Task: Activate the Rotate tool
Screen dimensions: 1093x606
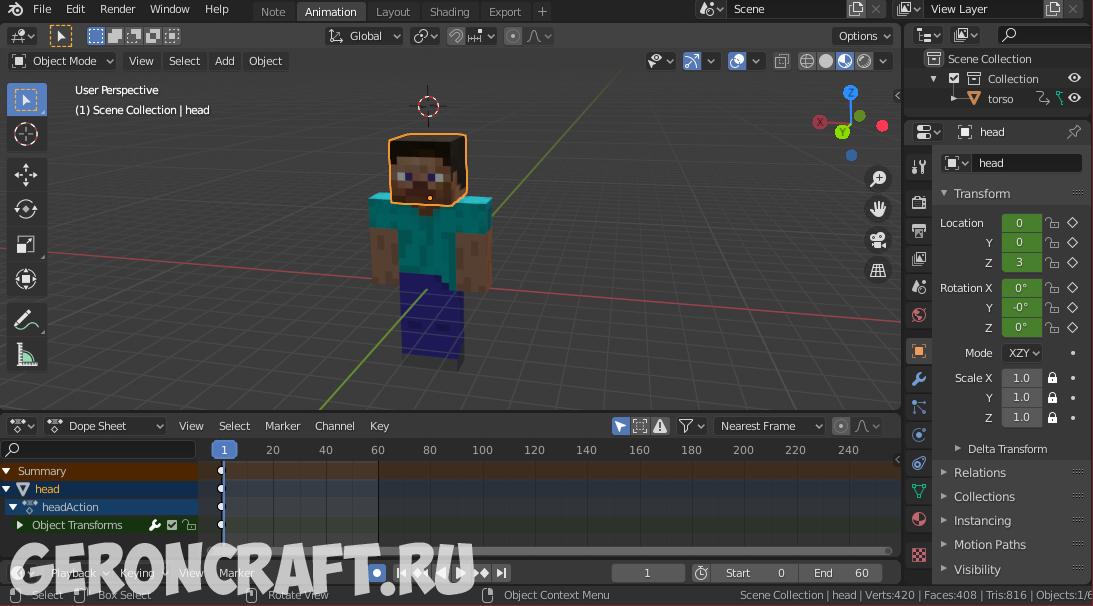Action: pyautogui.click(x=26, y=209)
